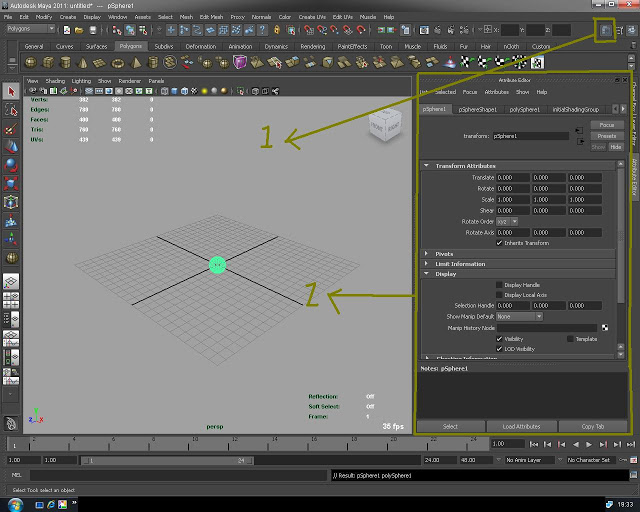640x512 pixels.
Task: Create a polygon cylinder from shelf
Action: (65, 62)
